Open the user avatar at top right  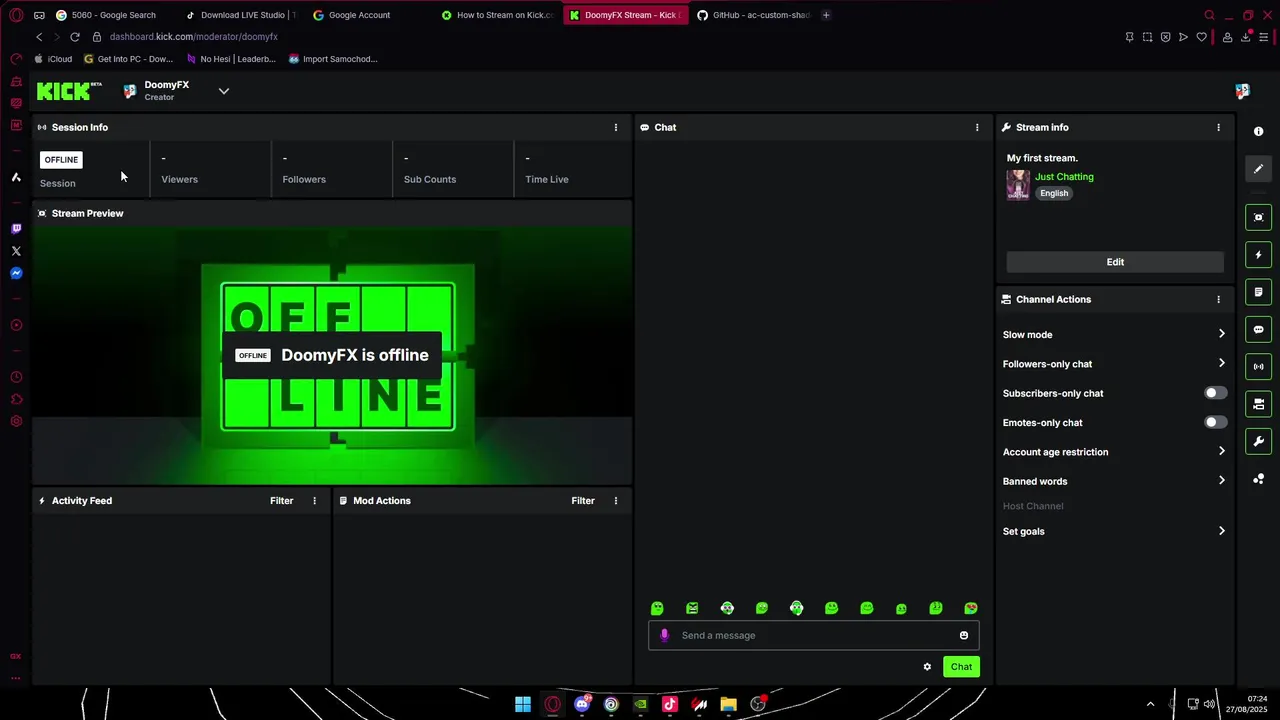point(1242,91)
